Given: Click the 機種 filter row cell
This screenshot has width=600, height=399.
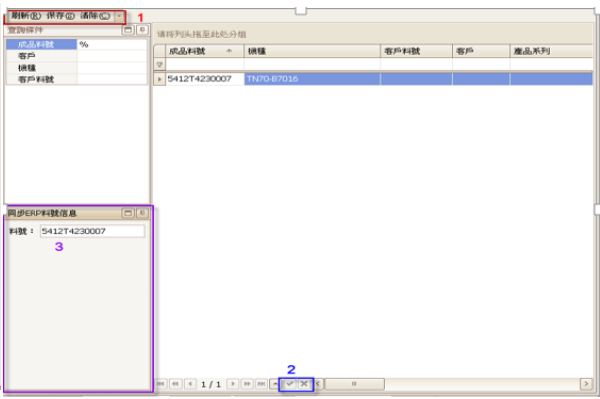Looking at the screenshot, I should coord(312,65).
